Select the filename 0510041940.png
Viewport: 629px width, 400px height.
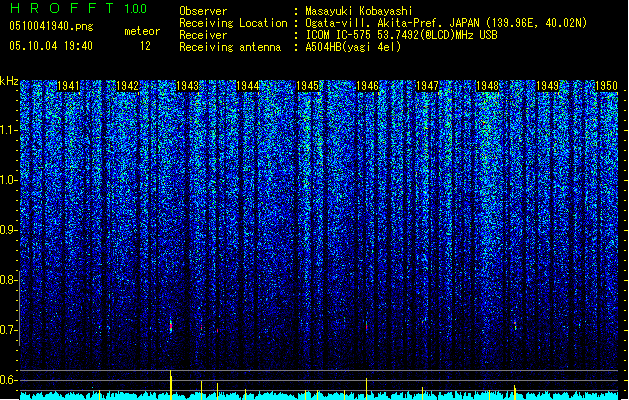click(x=51, y=26)
